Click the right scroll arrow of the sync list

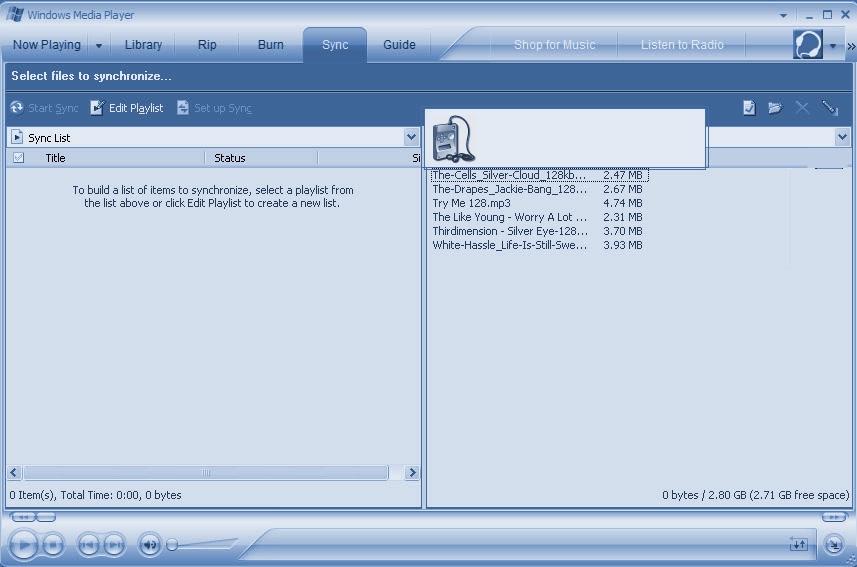(412, 472)
